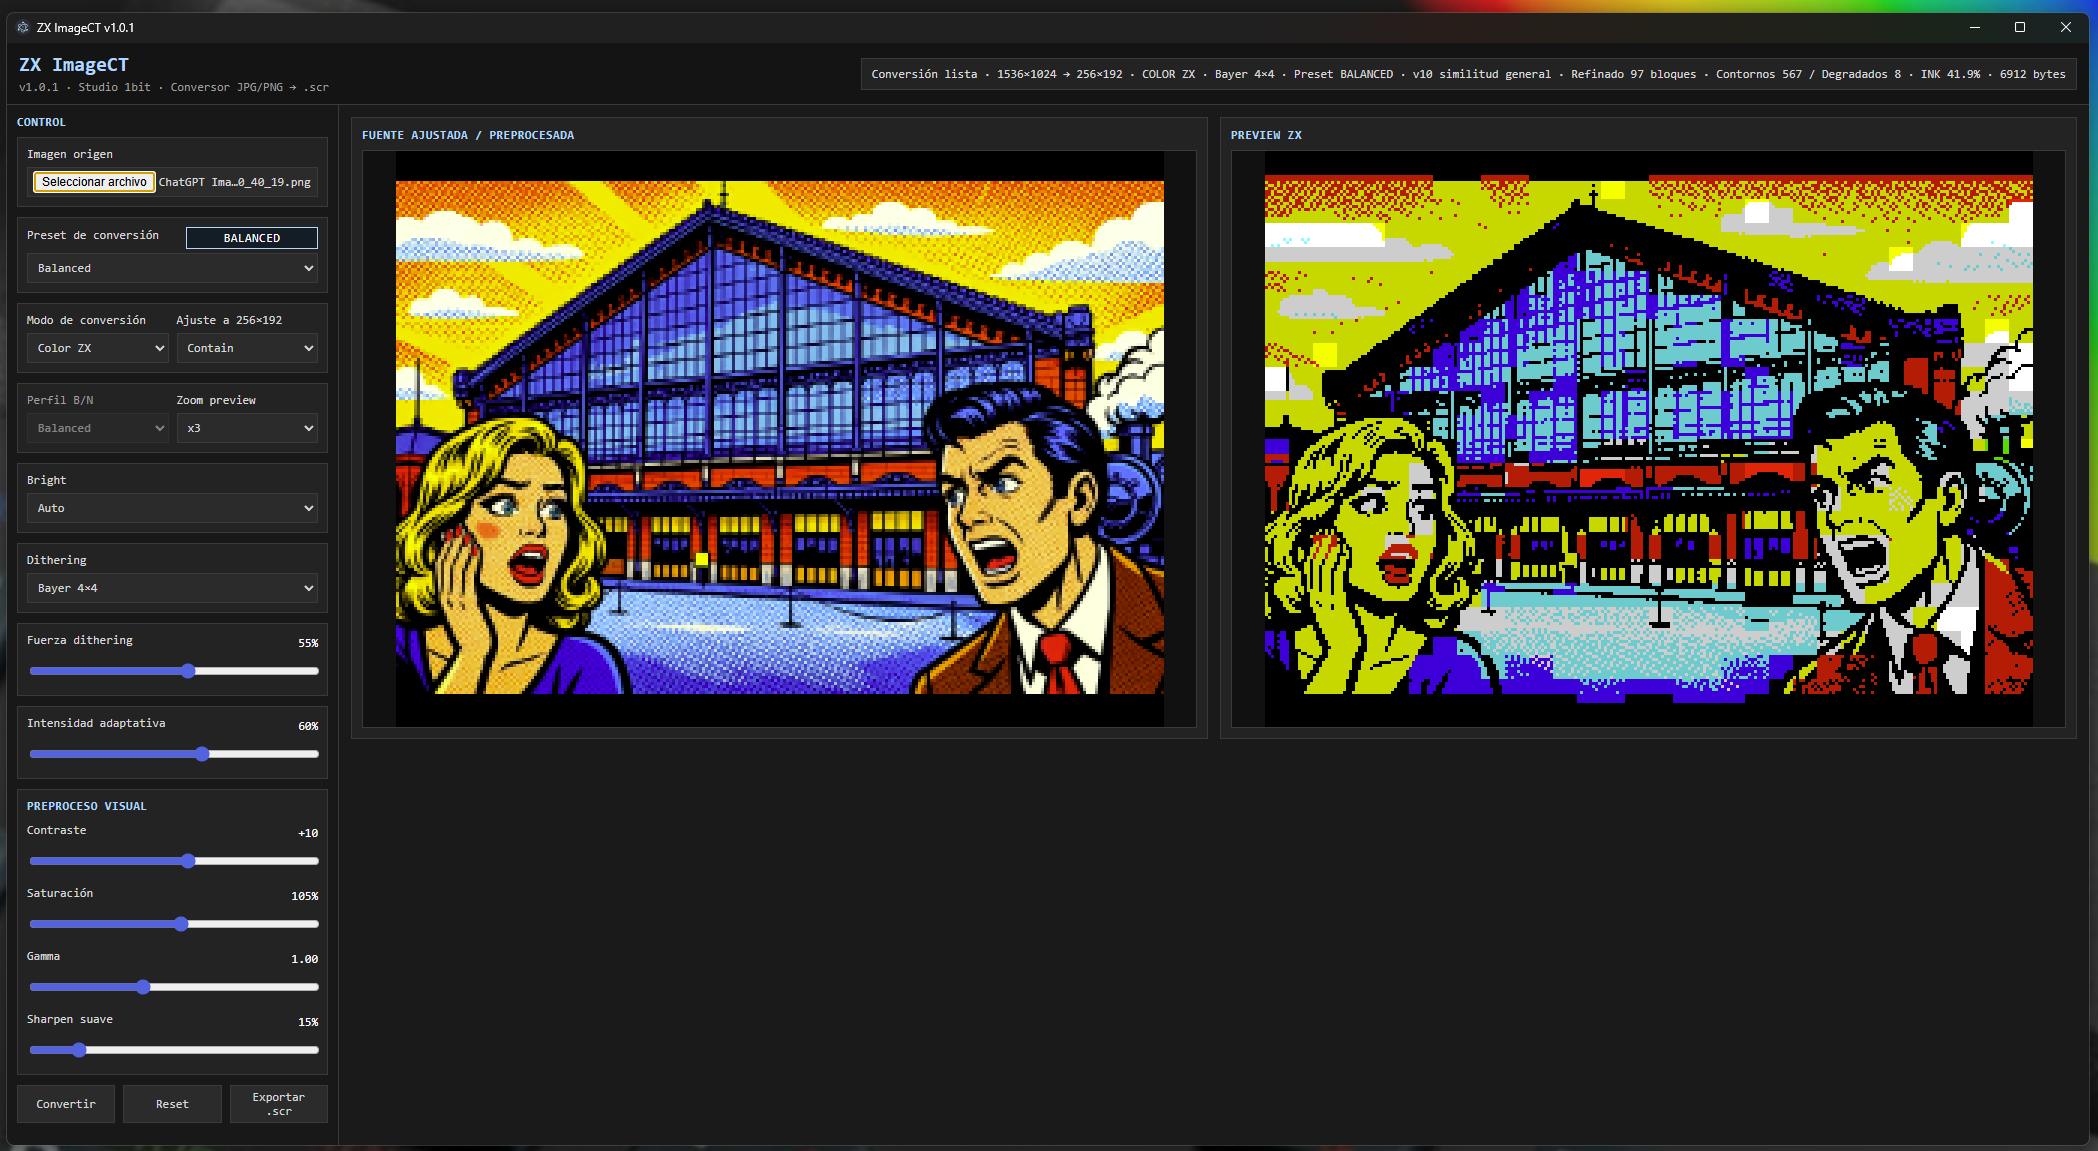Expand the Bright Auto dropdown
The height and width of the screenshot is (1151, 2098).
coord(172,508)
